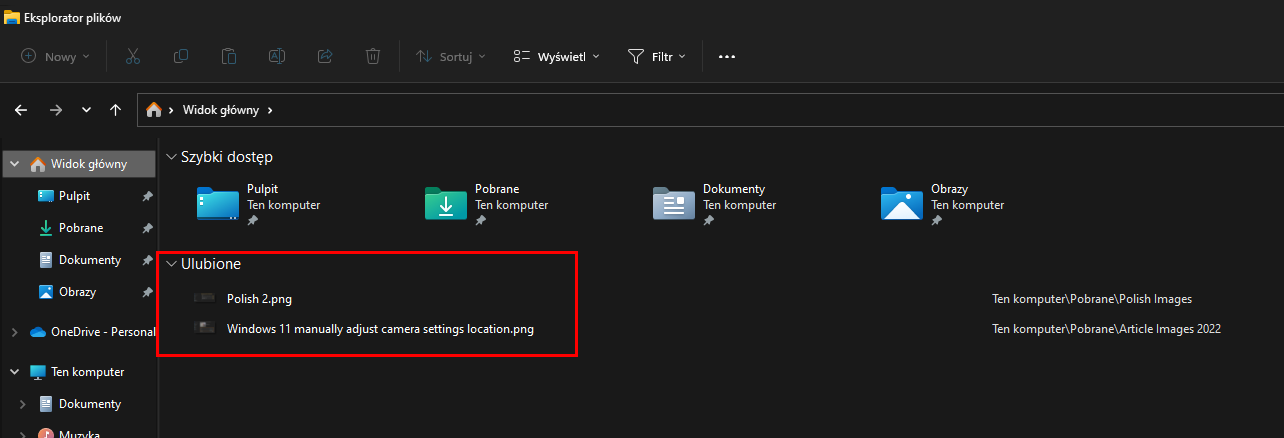
Task: Open the Obrazy quick access folder
Action: pyautogui.click(x=945, y=203)
